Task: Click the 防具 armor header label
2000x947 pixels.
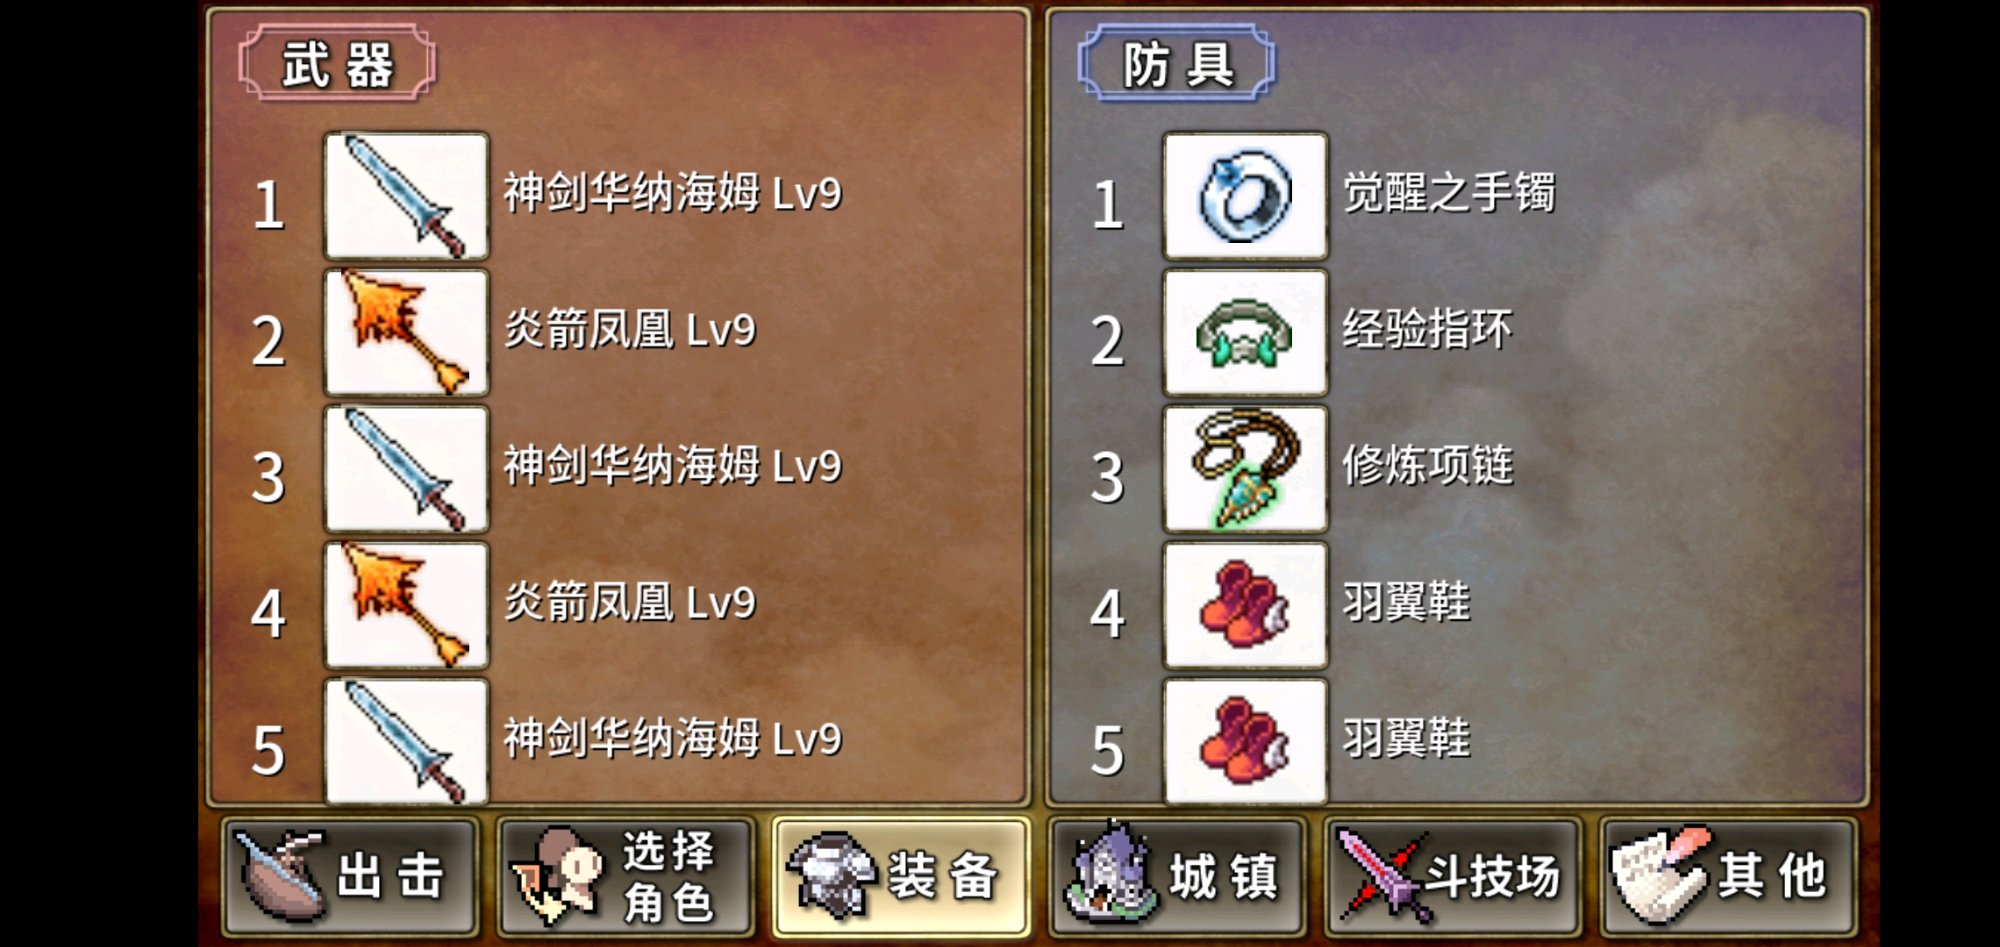Action: [x=1177, y=65]
